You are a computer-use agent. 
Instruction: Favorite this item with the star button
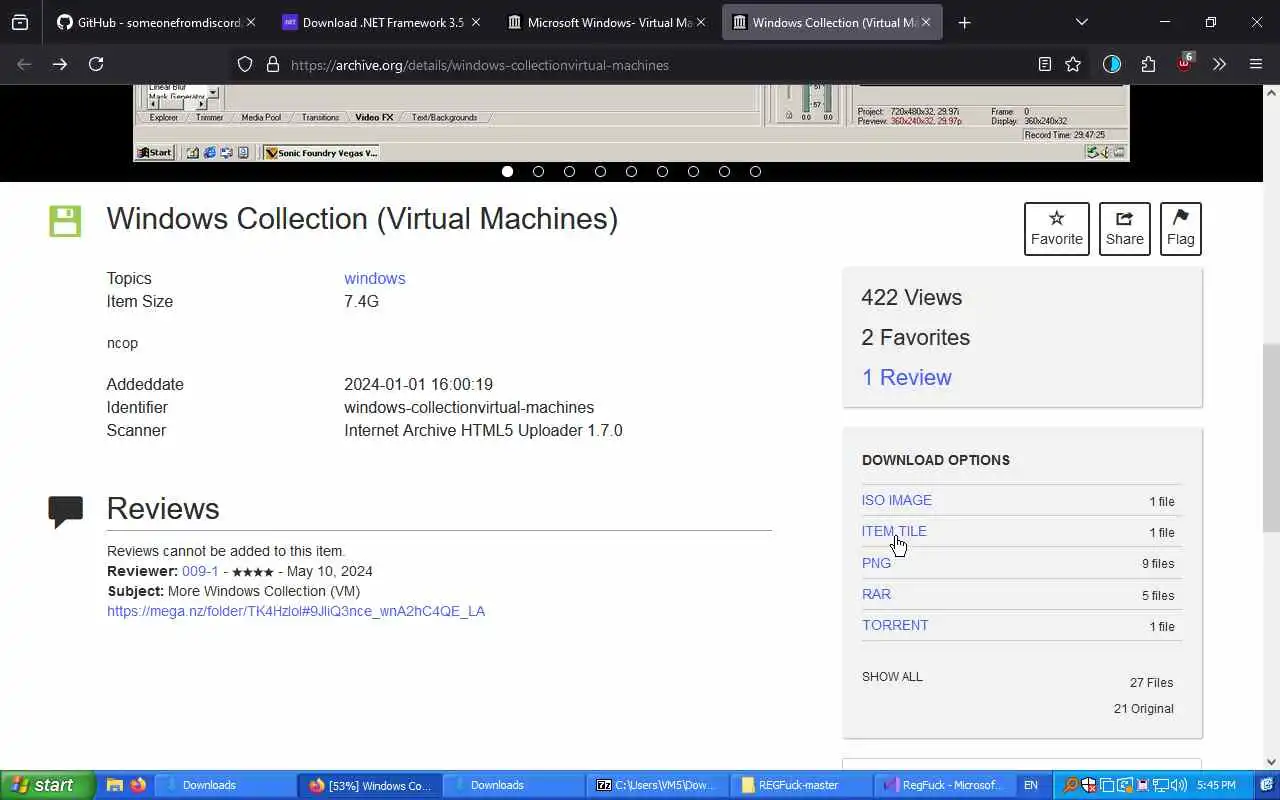pos(1056,228)
